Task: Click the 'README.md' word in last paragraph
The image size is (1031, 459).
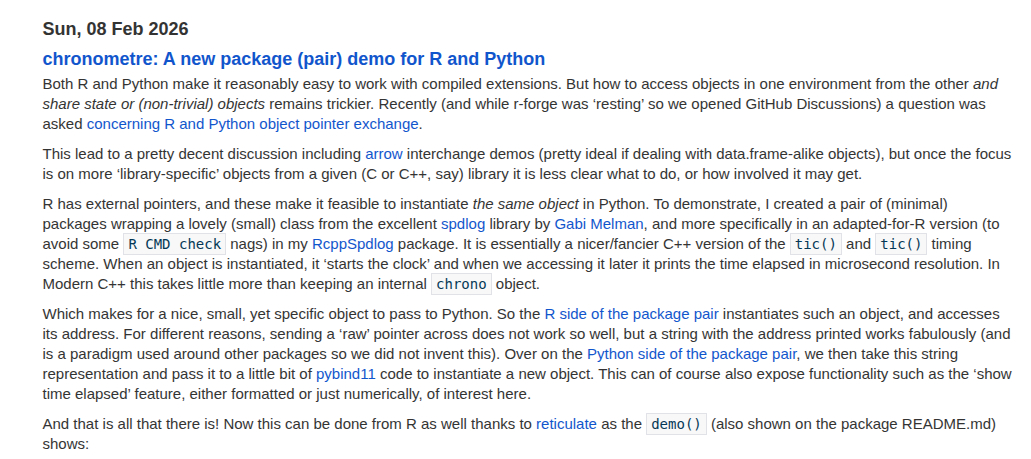Action: pos(947,423)
